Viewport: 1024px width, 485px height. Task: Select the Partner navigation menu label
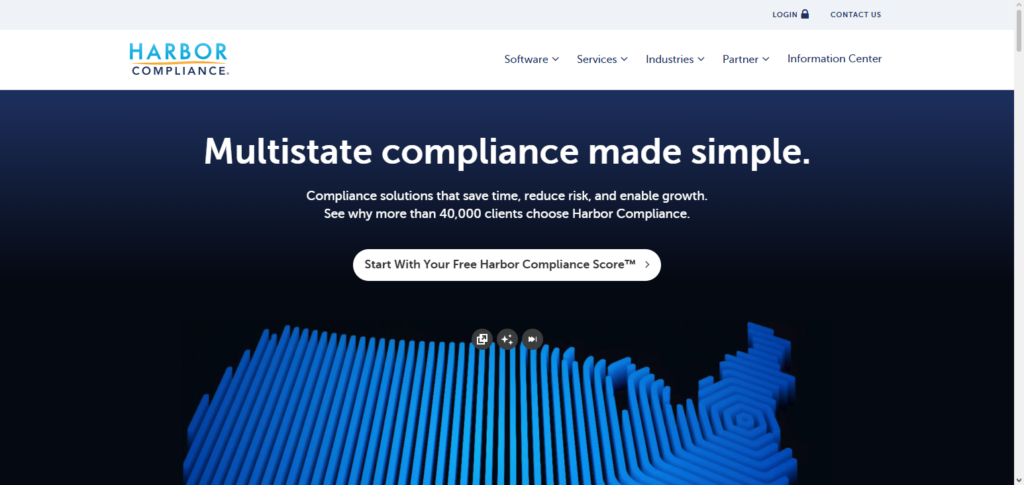coord(740,59)
